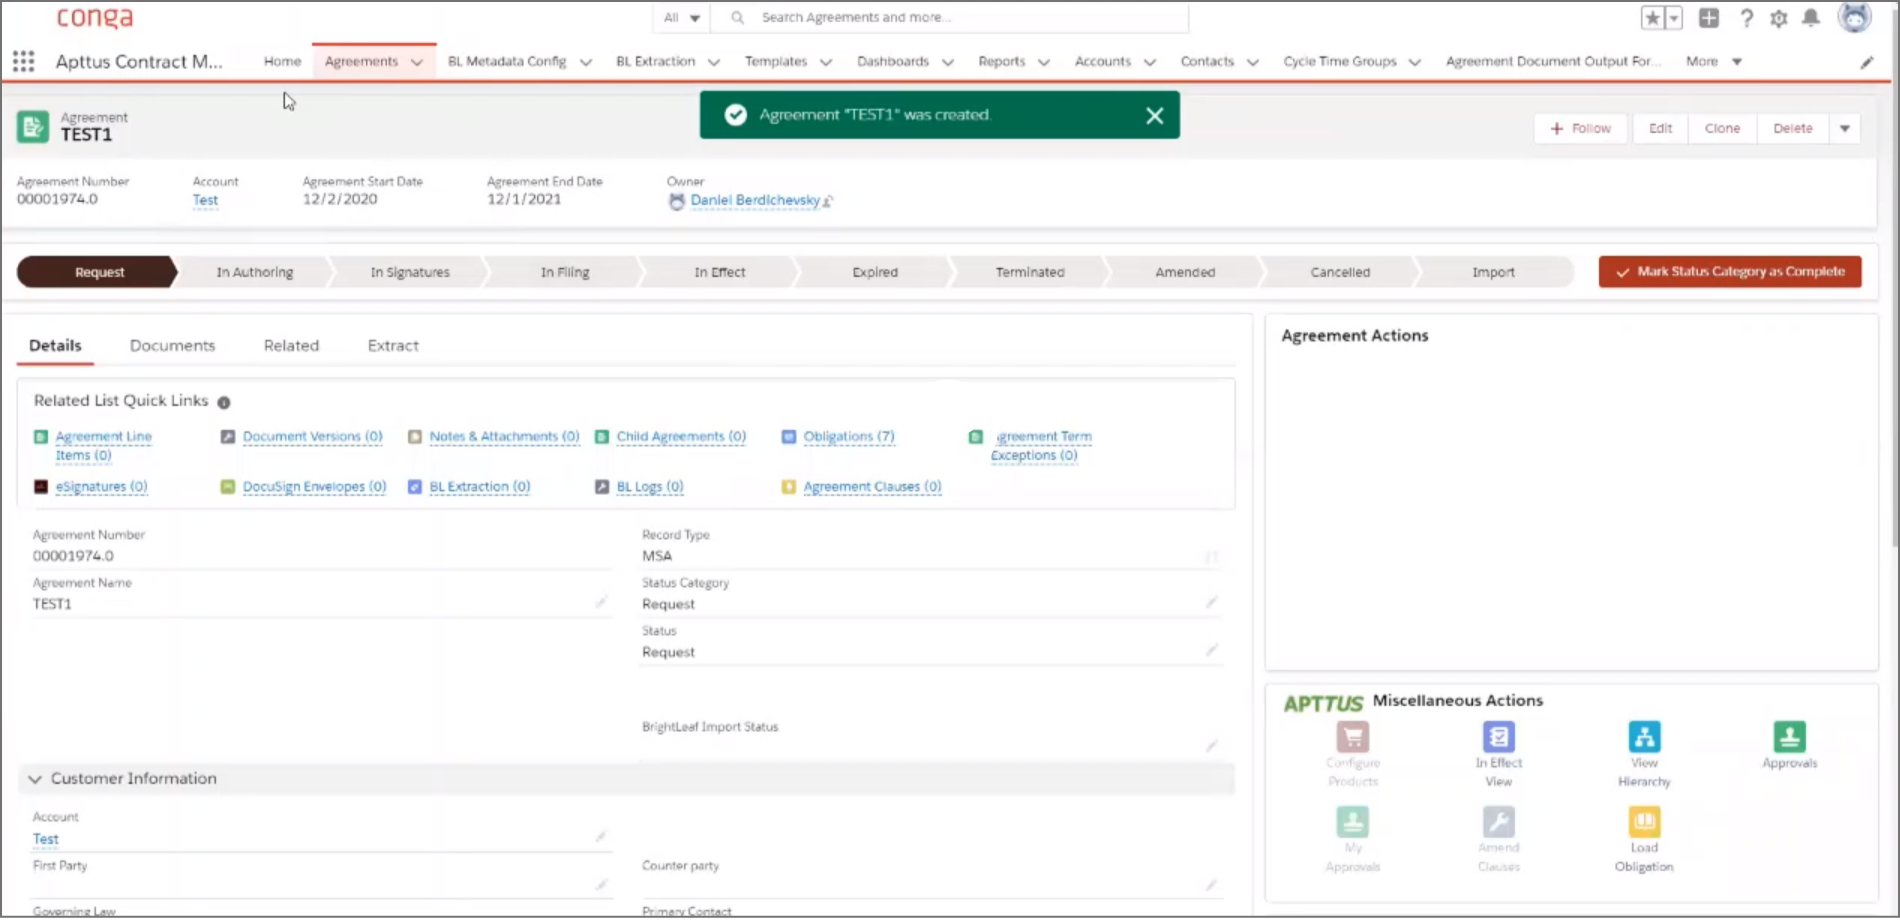Open the more actions dropdown beside Delete

click(x=1844, y=129)
